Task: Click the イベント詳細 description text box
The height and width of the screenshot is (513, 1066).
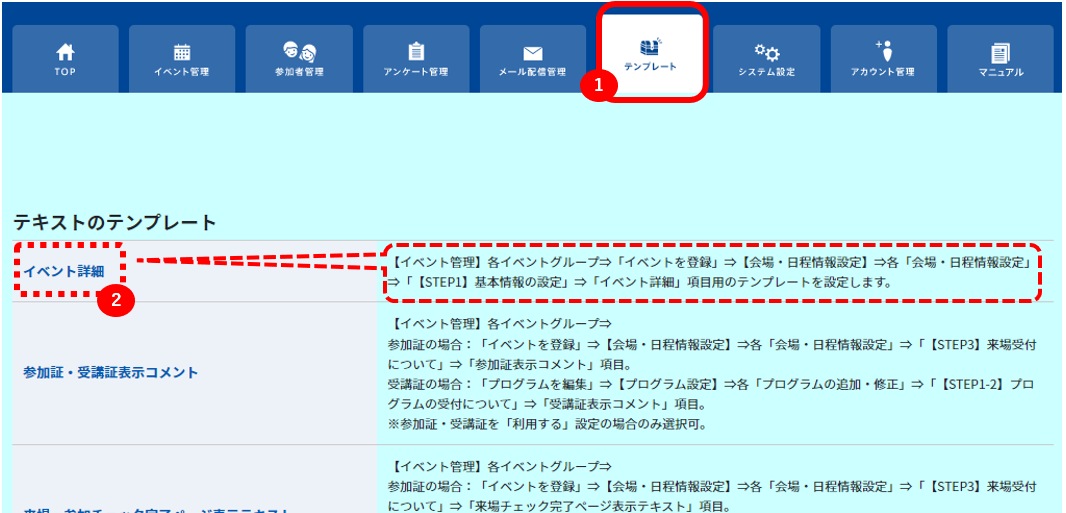Action: click(x=712, y=272)
